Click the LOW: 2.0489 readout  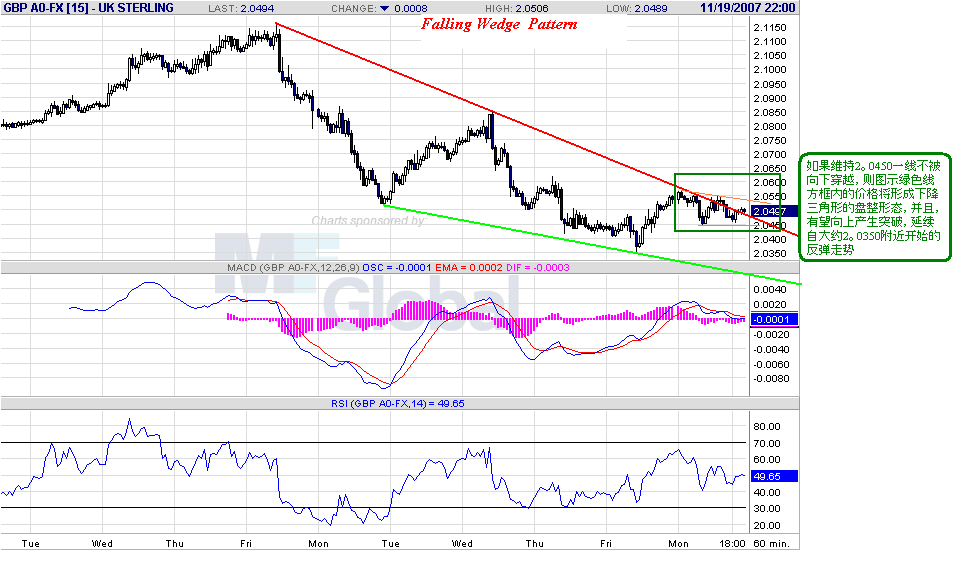tap(636, 9)
